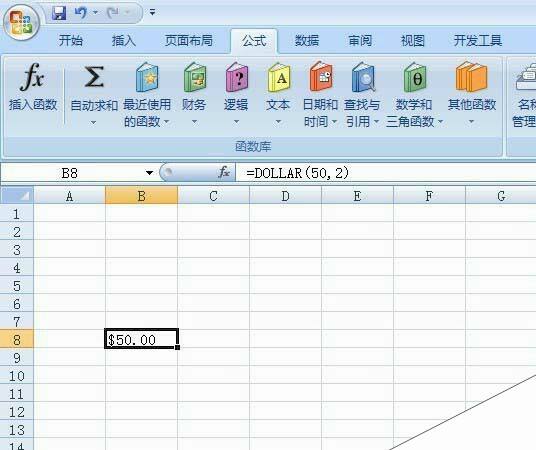Select column E header
536x450 pixels.
358,196
